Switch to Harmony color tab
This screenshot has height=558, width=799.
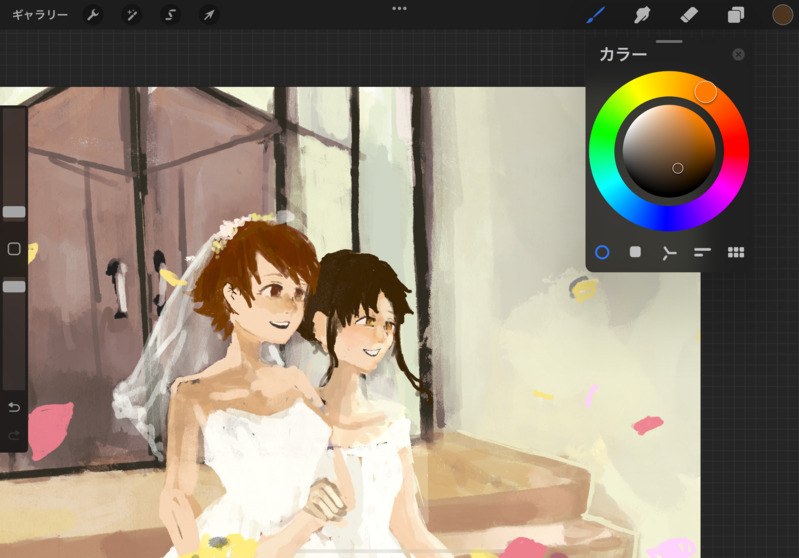click(669, 253)
